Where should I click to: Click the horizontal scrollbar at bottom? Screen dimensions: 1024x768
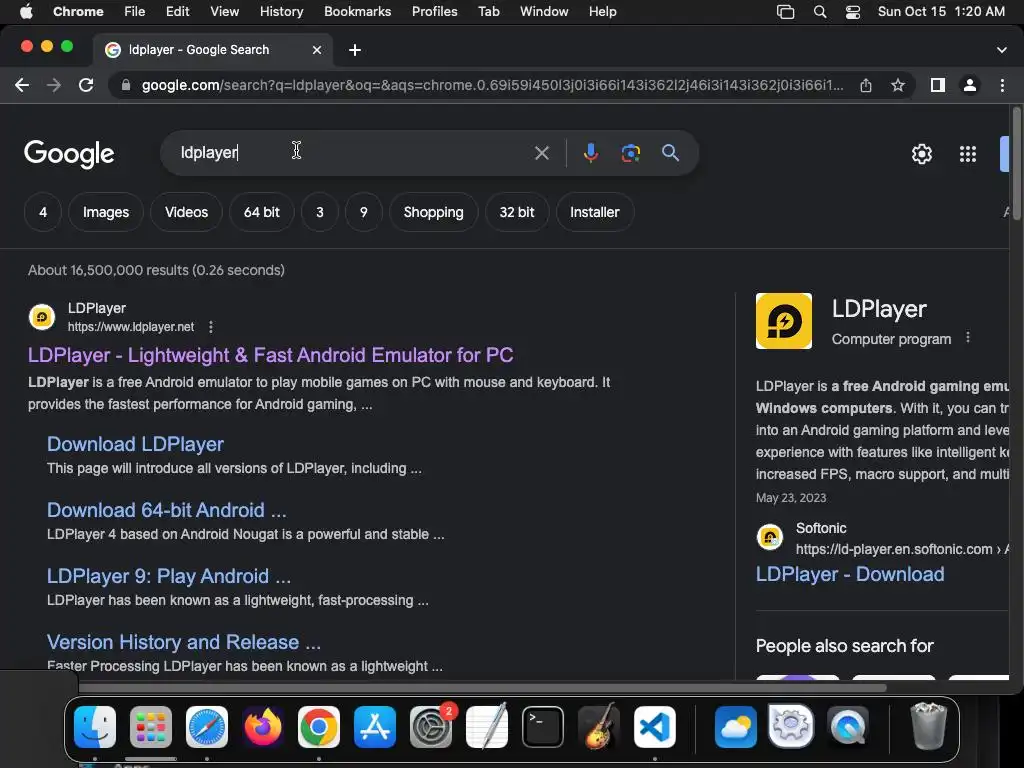point(482,687)
